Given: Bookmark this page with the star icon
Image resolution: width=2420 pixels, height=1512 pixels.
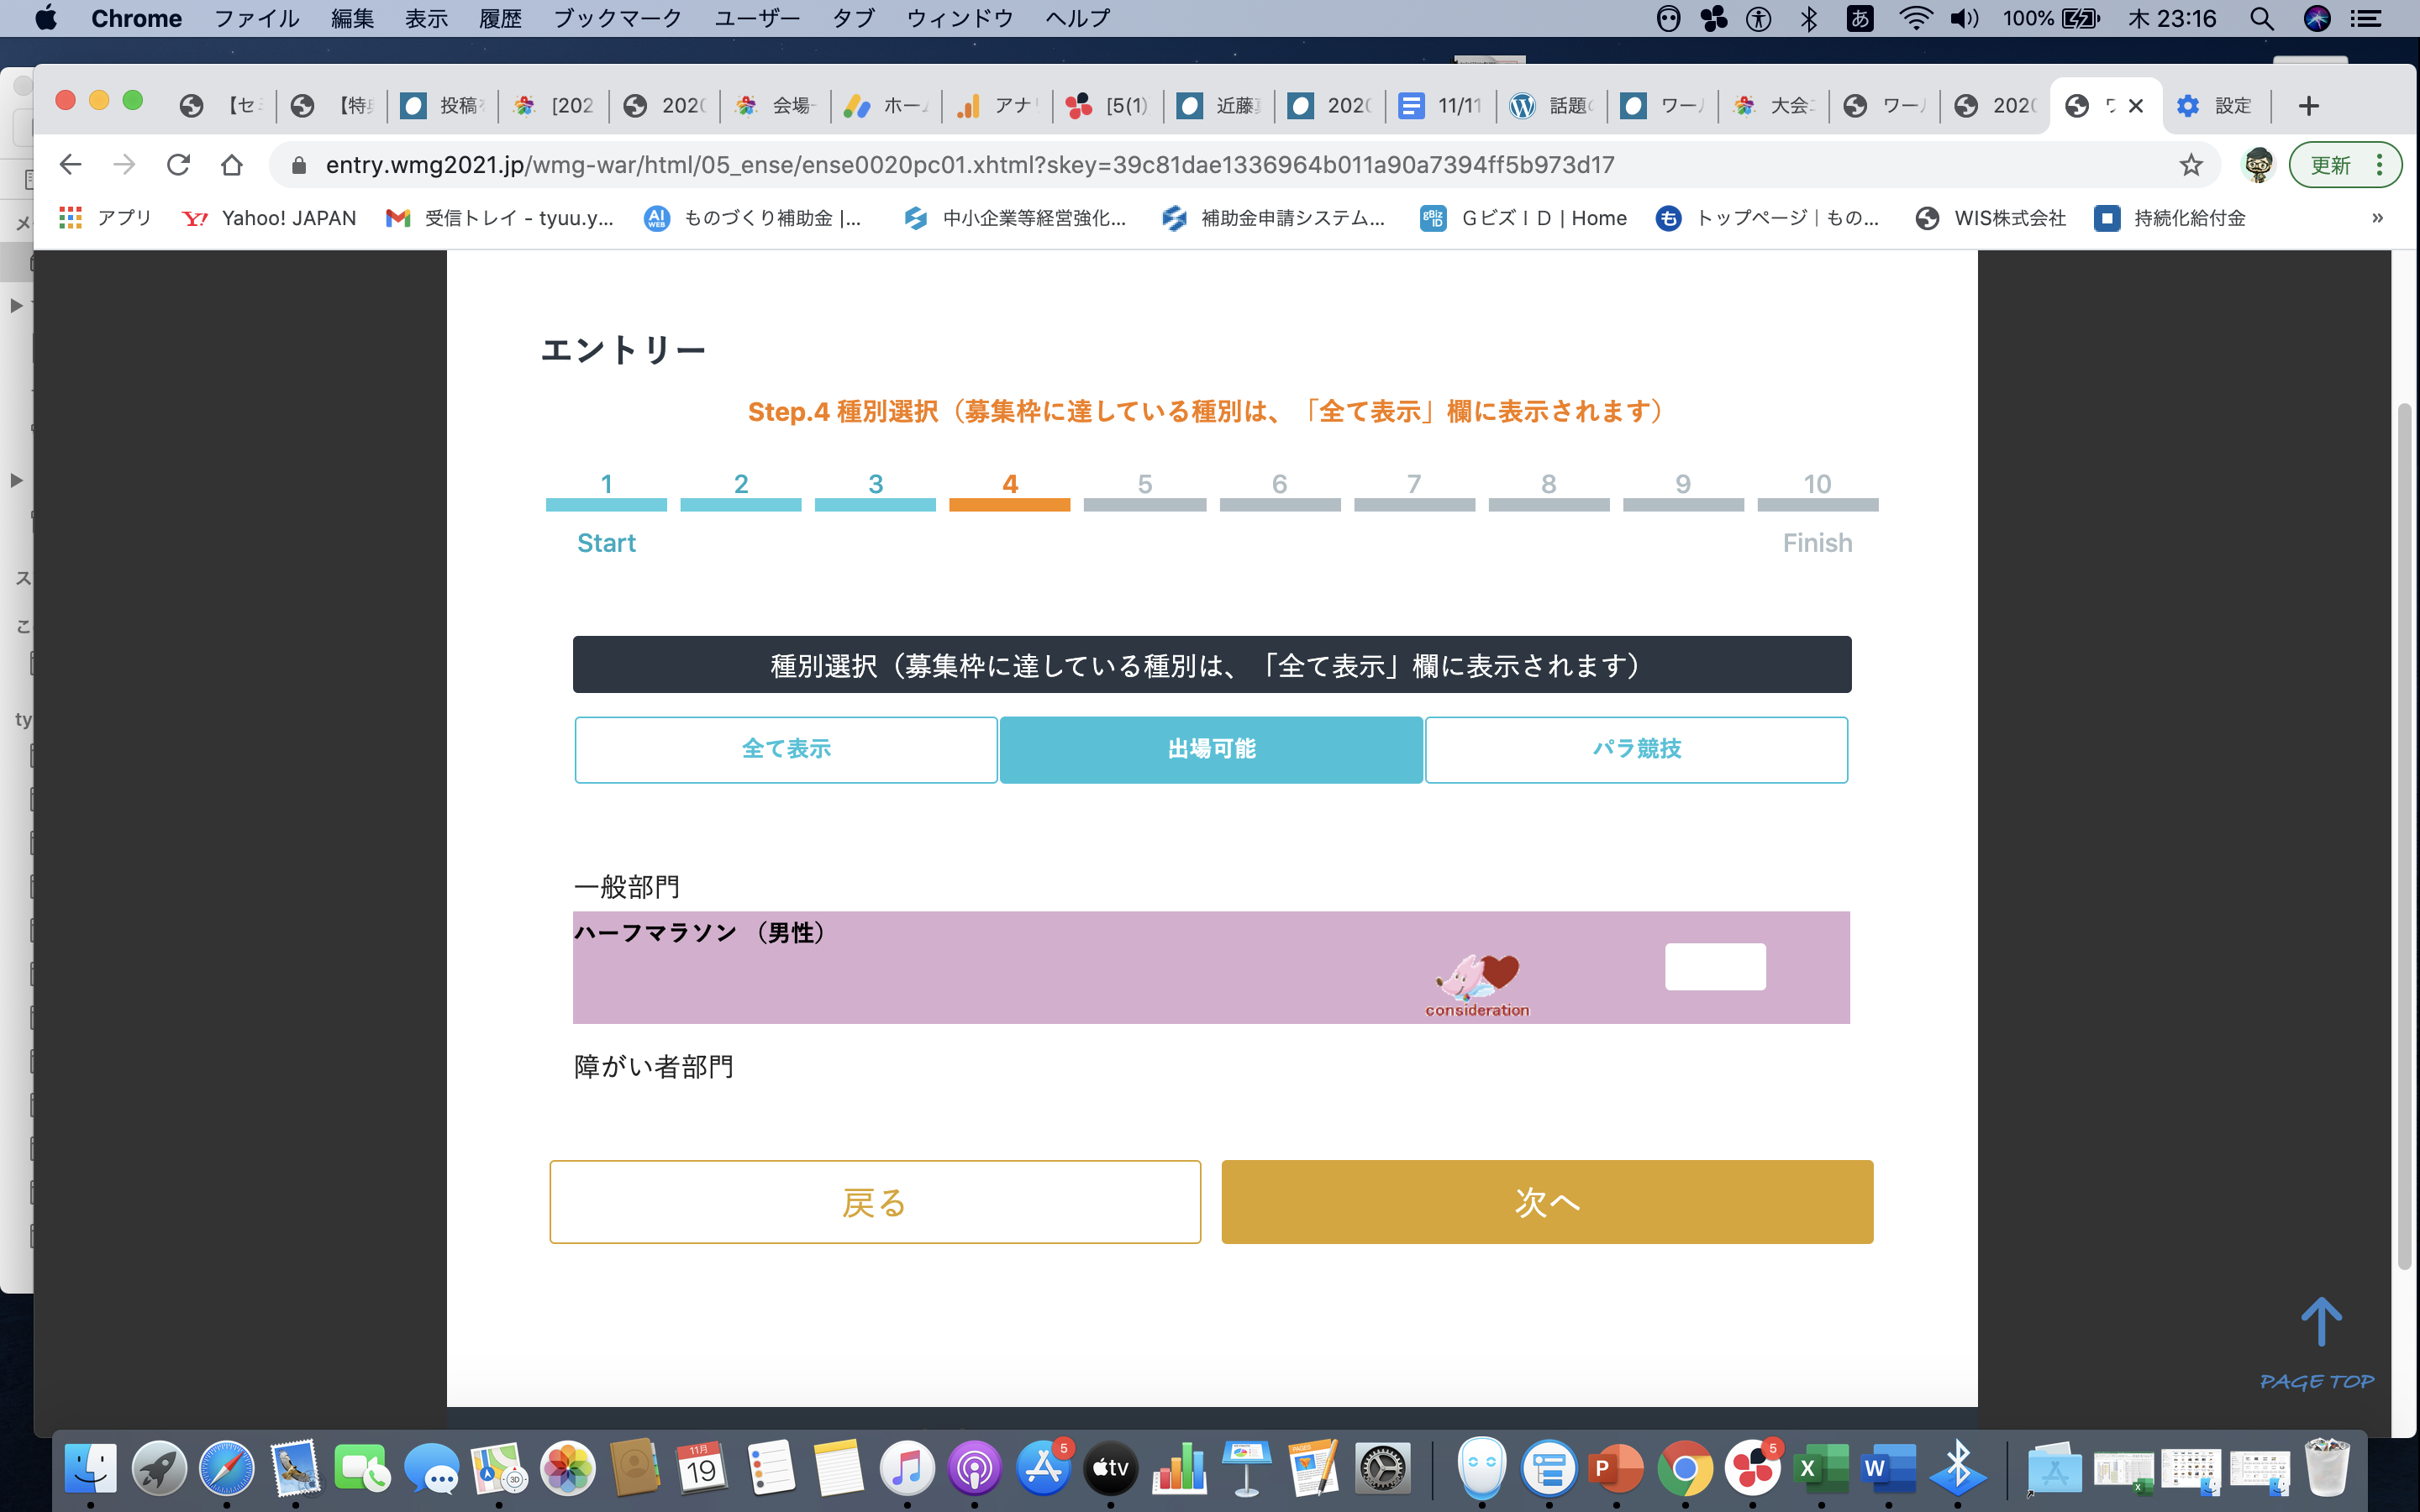Looking at the screenshot, I should click(2190, 165).
